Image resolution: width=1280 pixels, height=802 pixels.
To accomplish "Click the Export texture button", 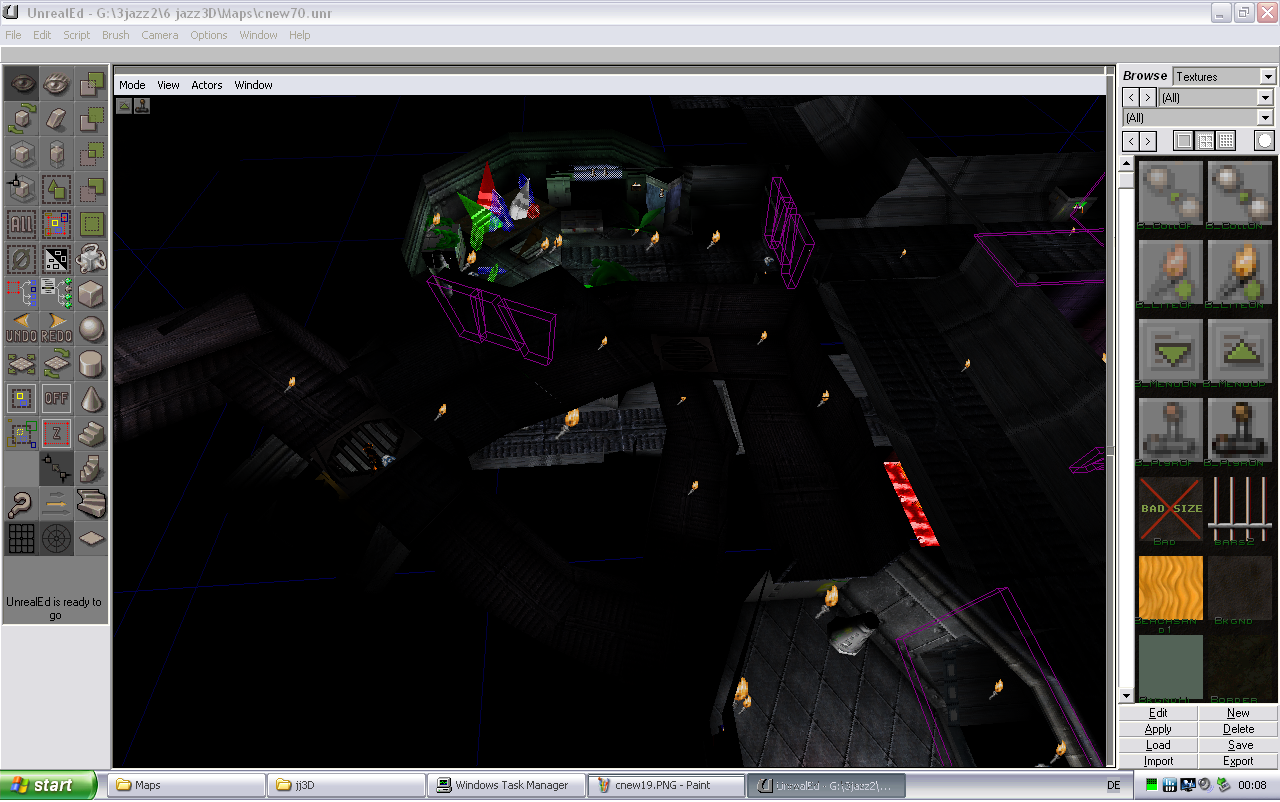I will click(1238, 761).
